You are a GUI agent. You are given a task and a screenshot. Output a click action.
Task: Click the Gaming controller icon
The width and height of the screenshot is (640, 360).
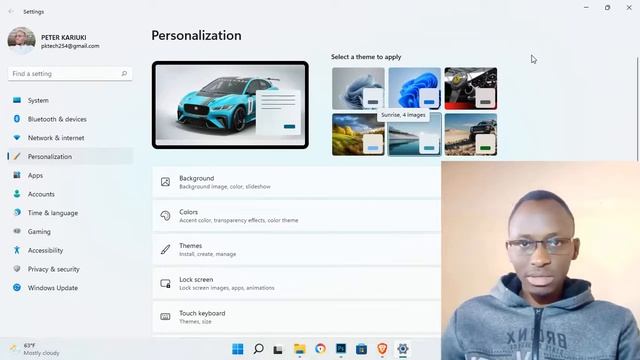[17, 231]
